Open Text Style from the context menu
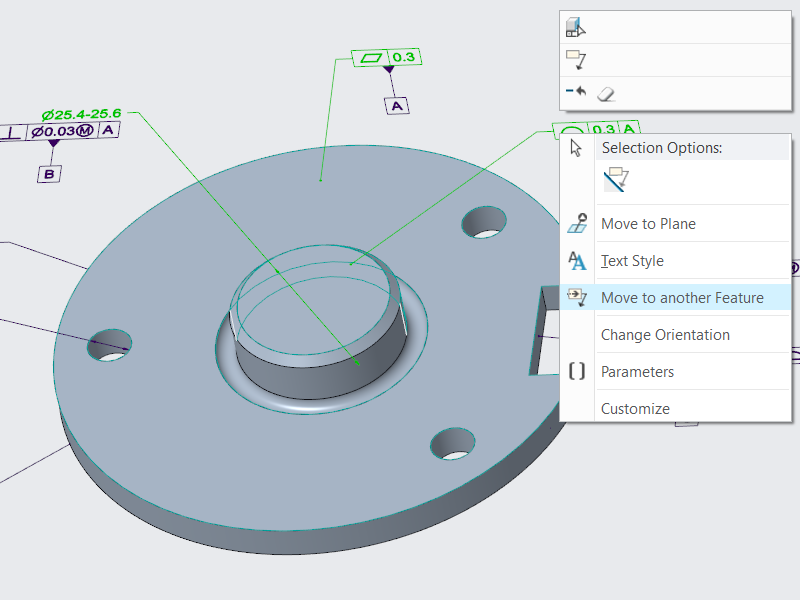 click(632, 261)
